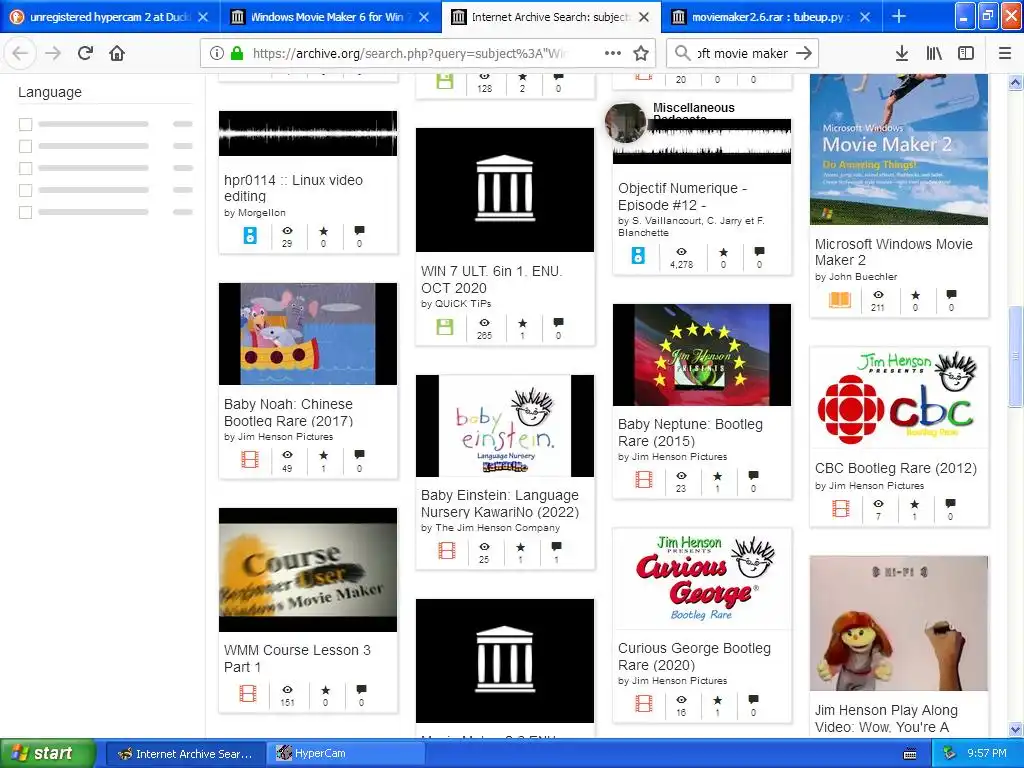Click film icon under Baby Neptune item
This screenshot has width=1024, height=768.
pyautogui.click(x=644, y=480)
